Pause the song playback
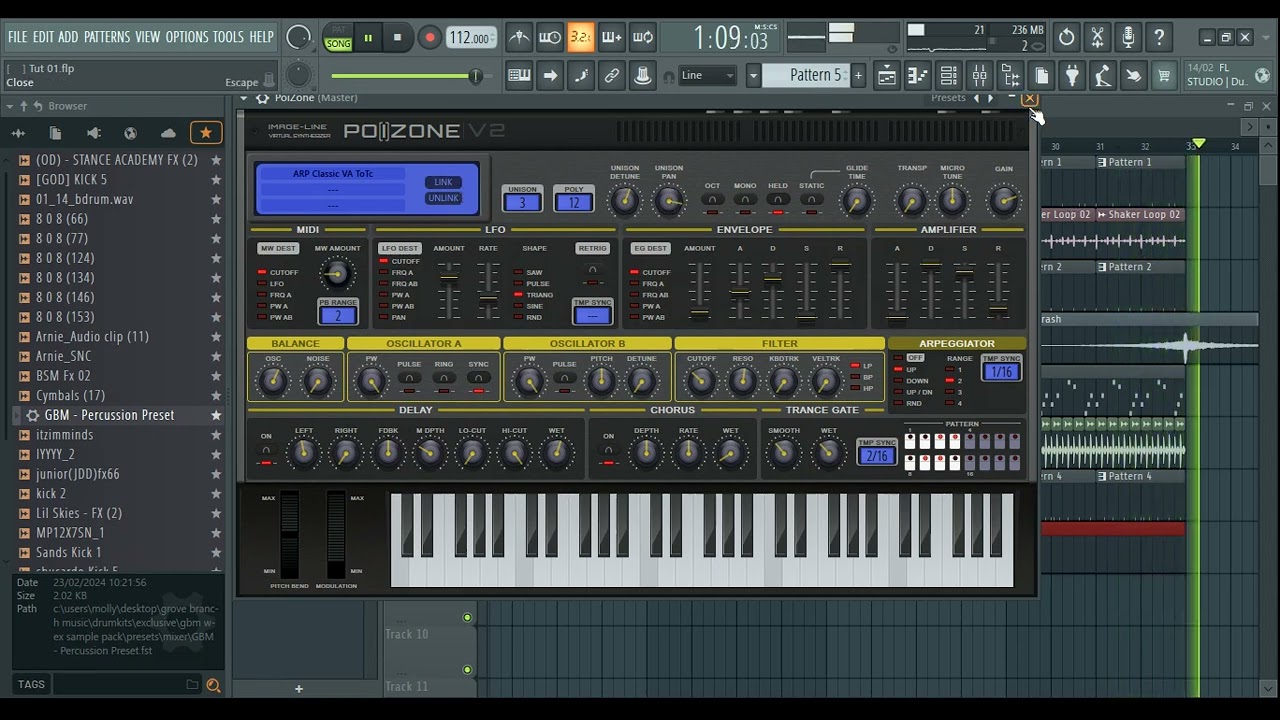 (367, 38)
